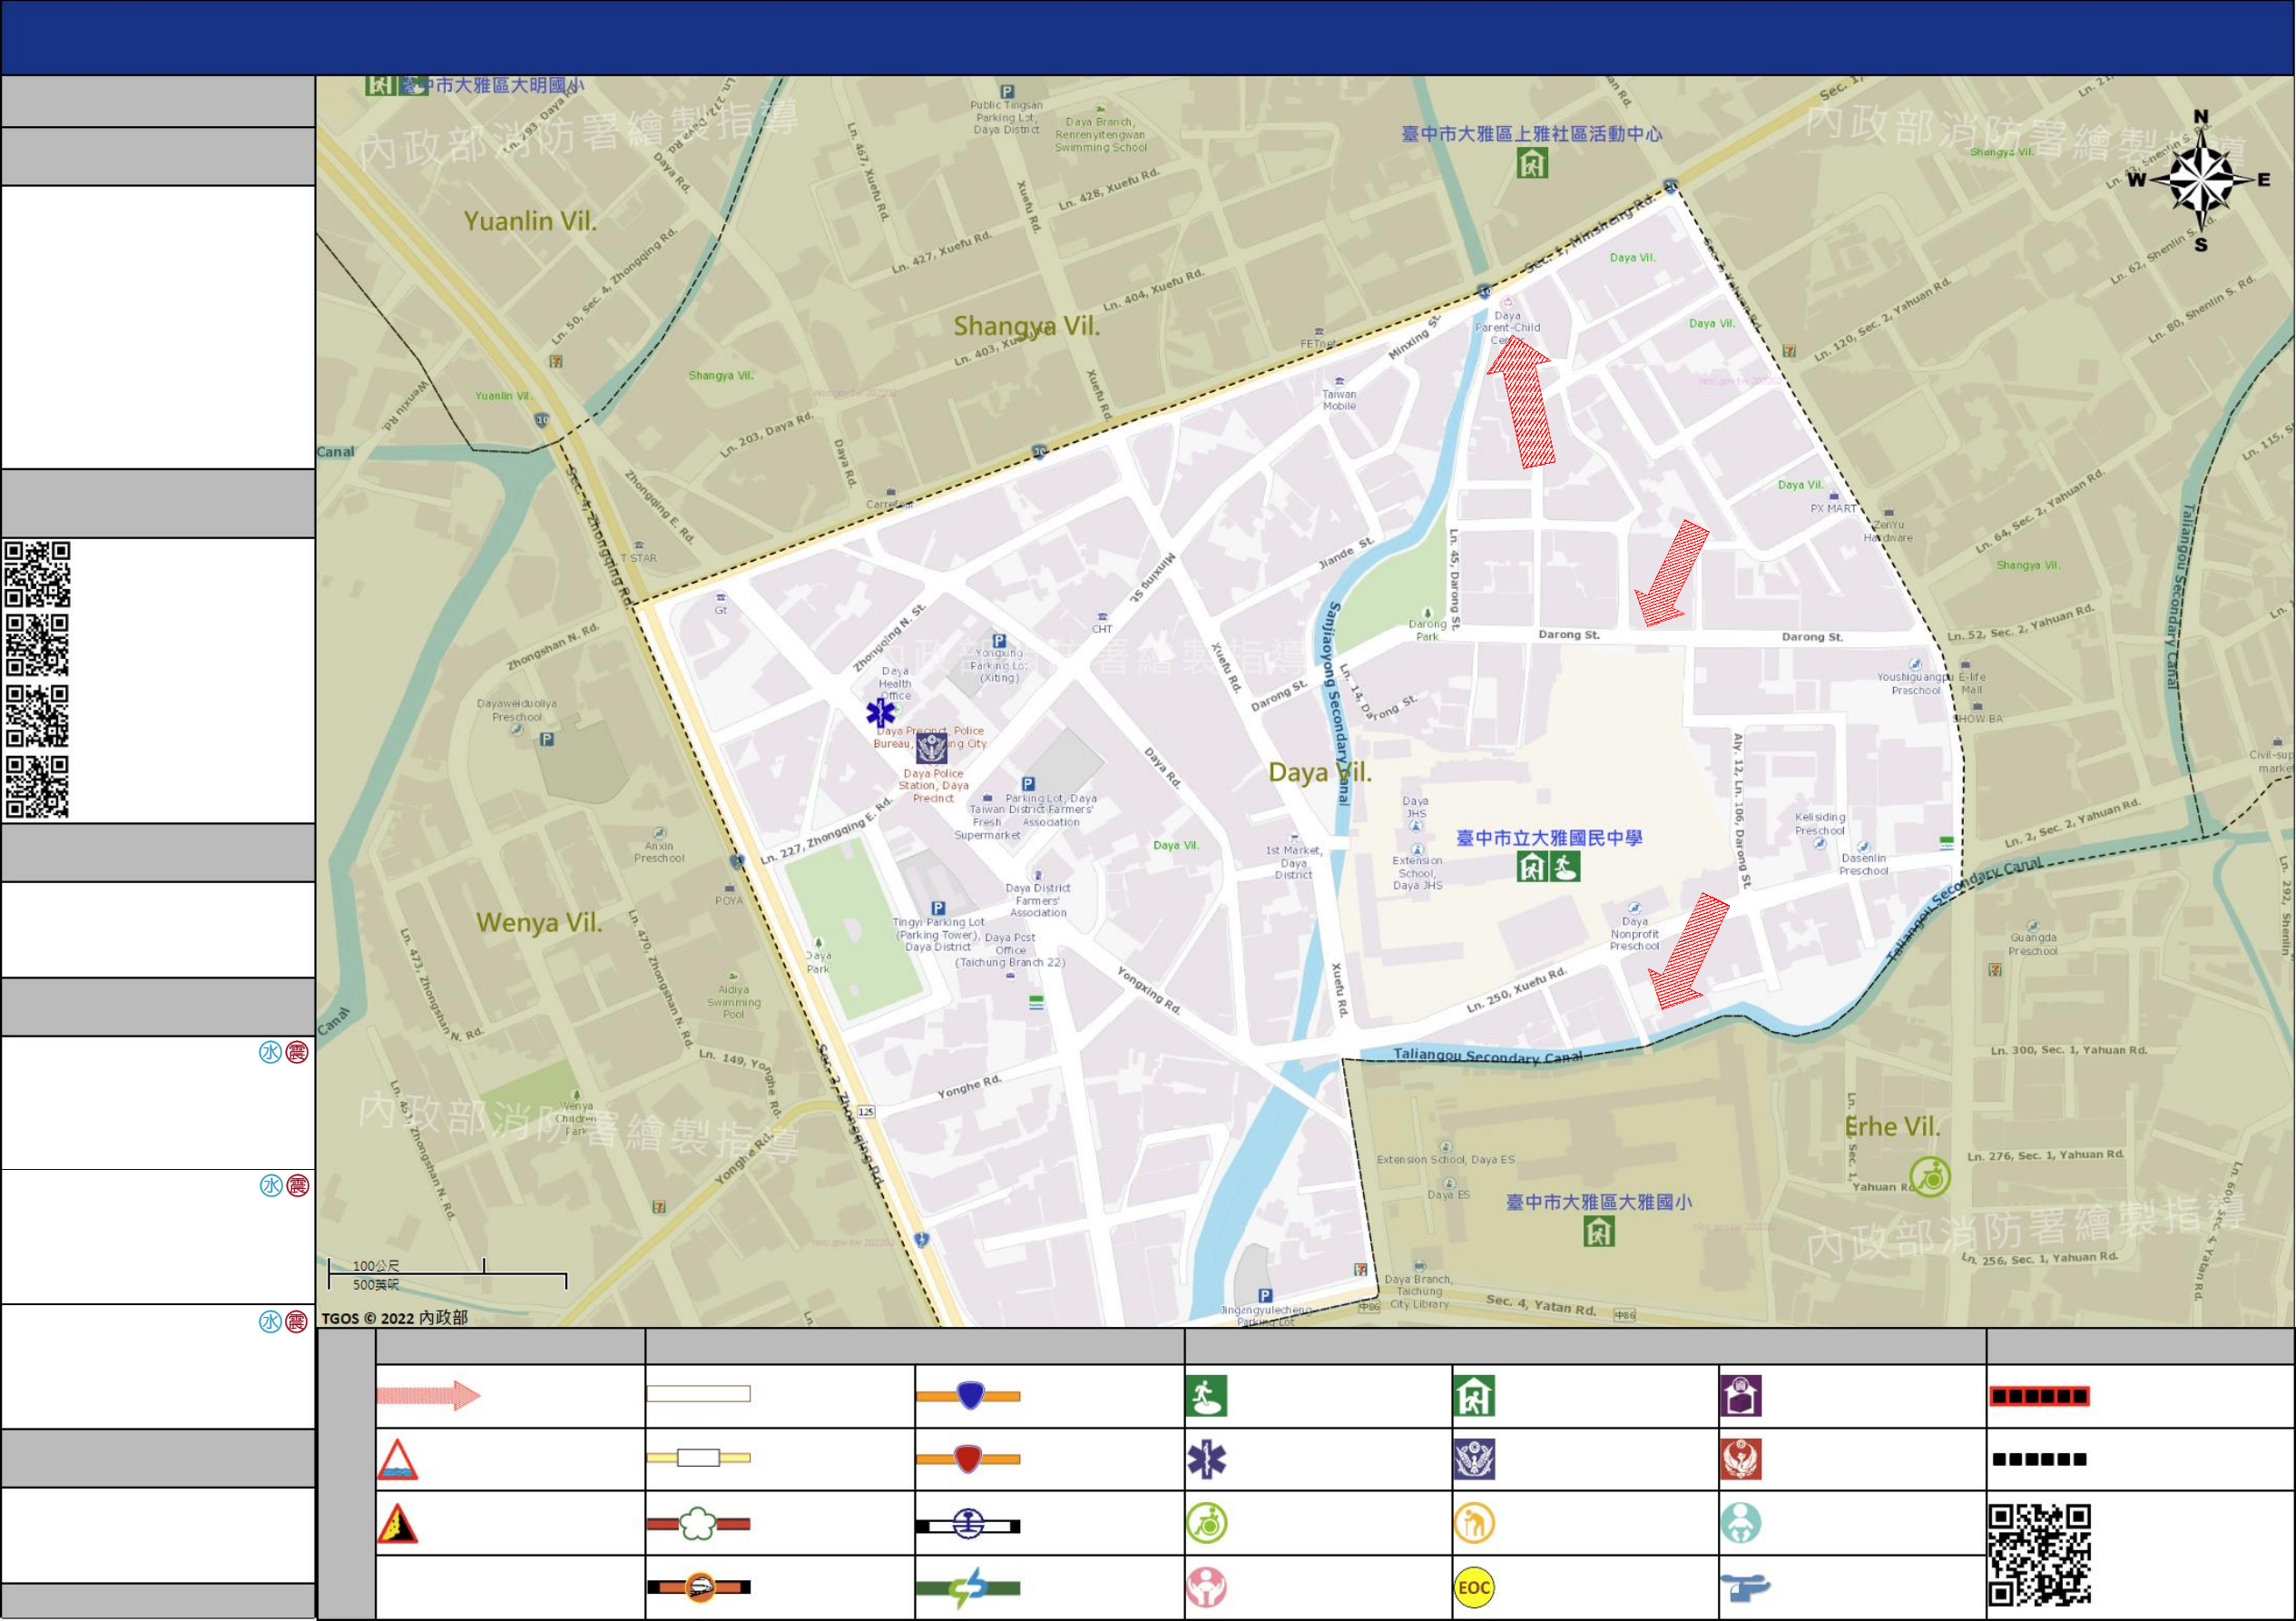Click the green lightning-bolt line legend symbol
The width and height of the screenshot is (2296, 1621).
[968, 1588]
